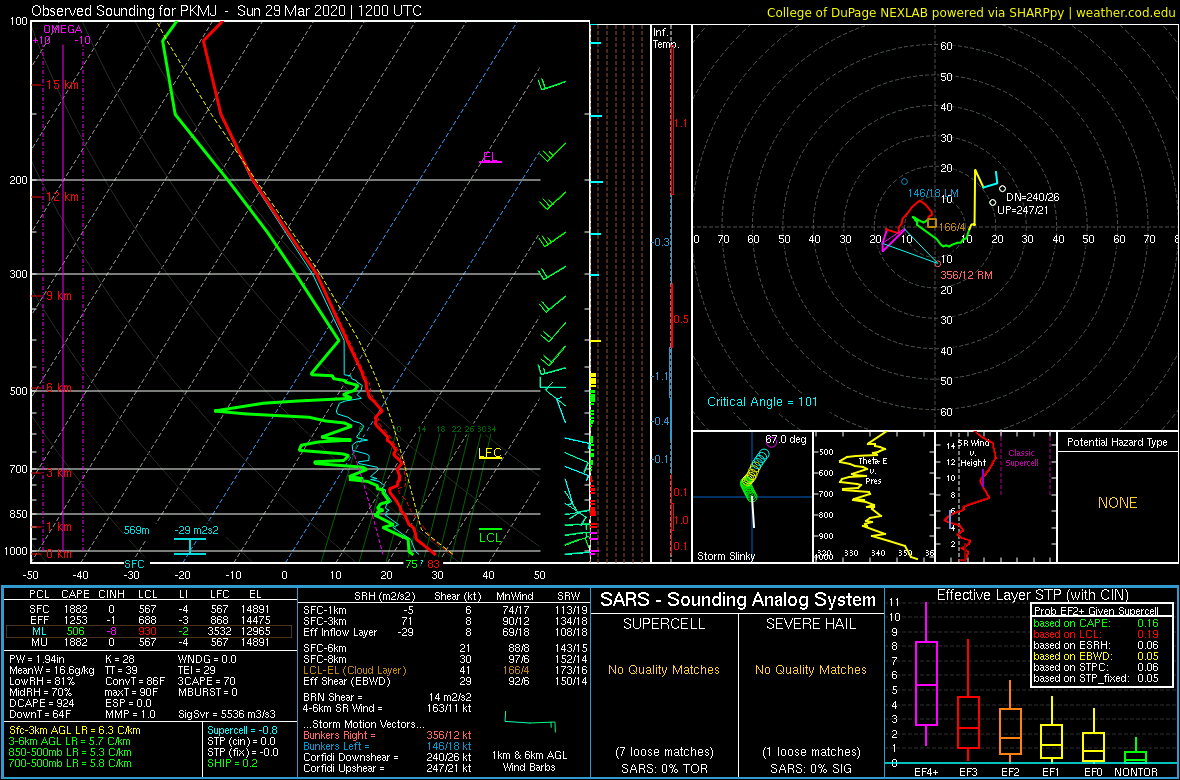Click 'SARS: 0% SIG' result
Viewport: 1180px width, 780px height.
click(811, 767)
